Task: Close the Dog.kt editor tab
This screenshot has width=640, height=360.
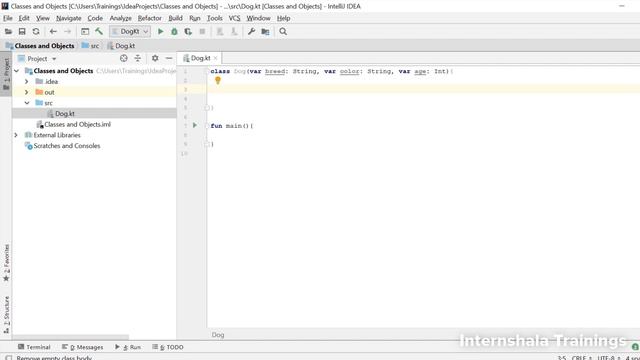Action: 216,58
